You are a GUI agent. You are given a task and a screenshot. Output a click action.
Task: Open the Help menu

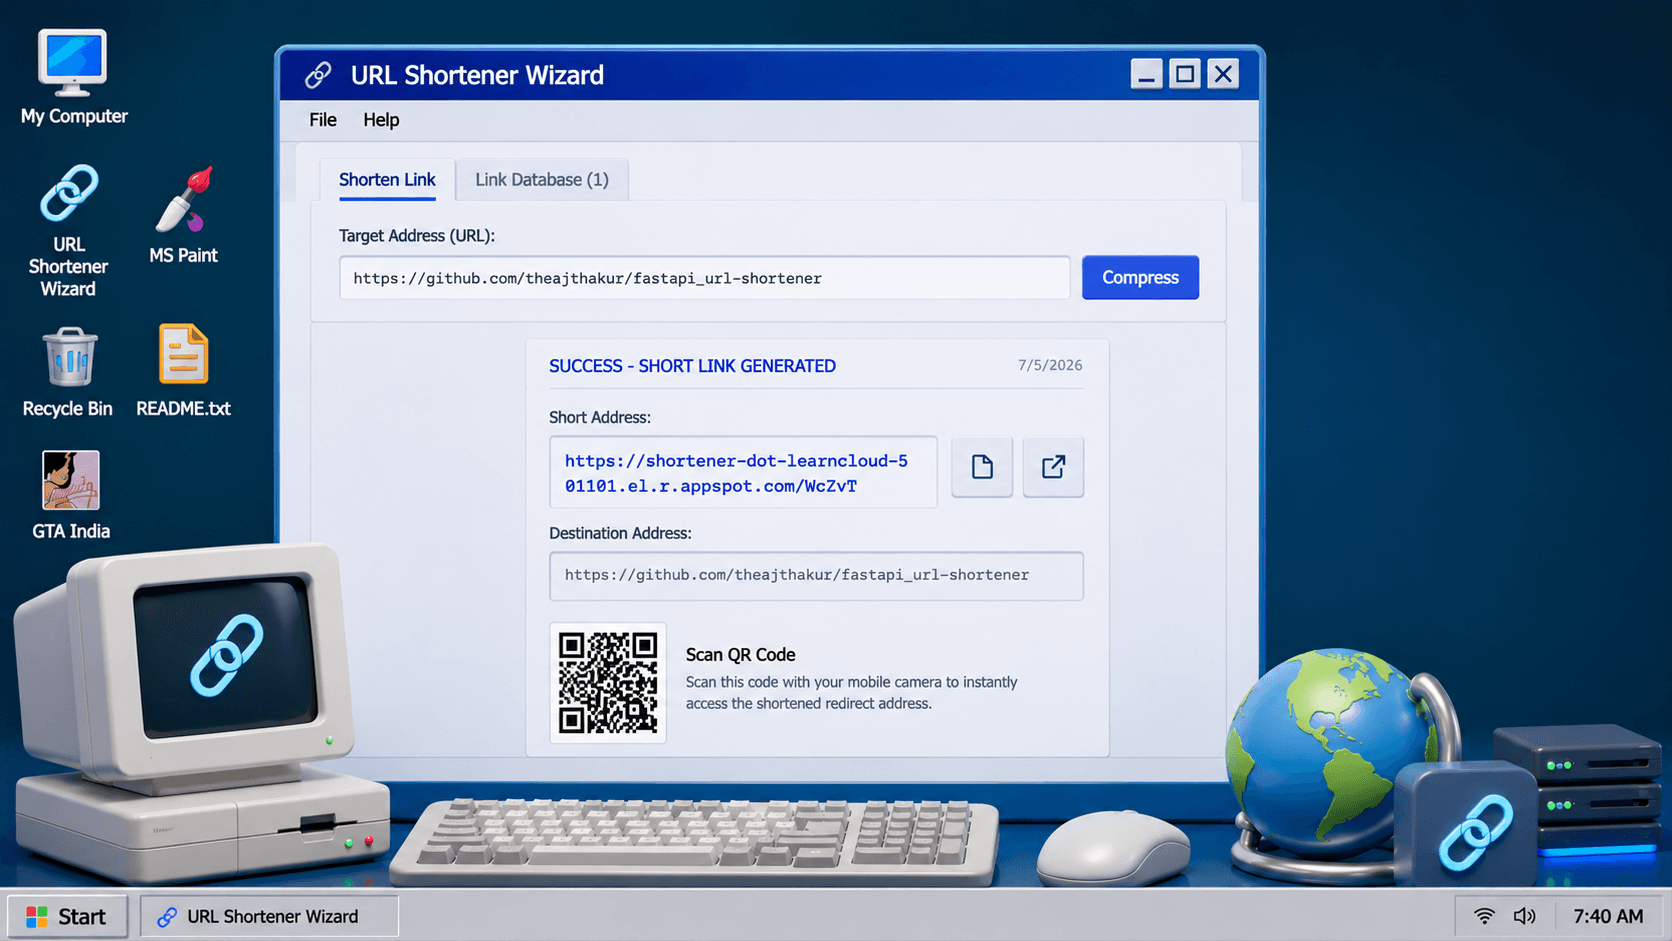pos(381,120)
